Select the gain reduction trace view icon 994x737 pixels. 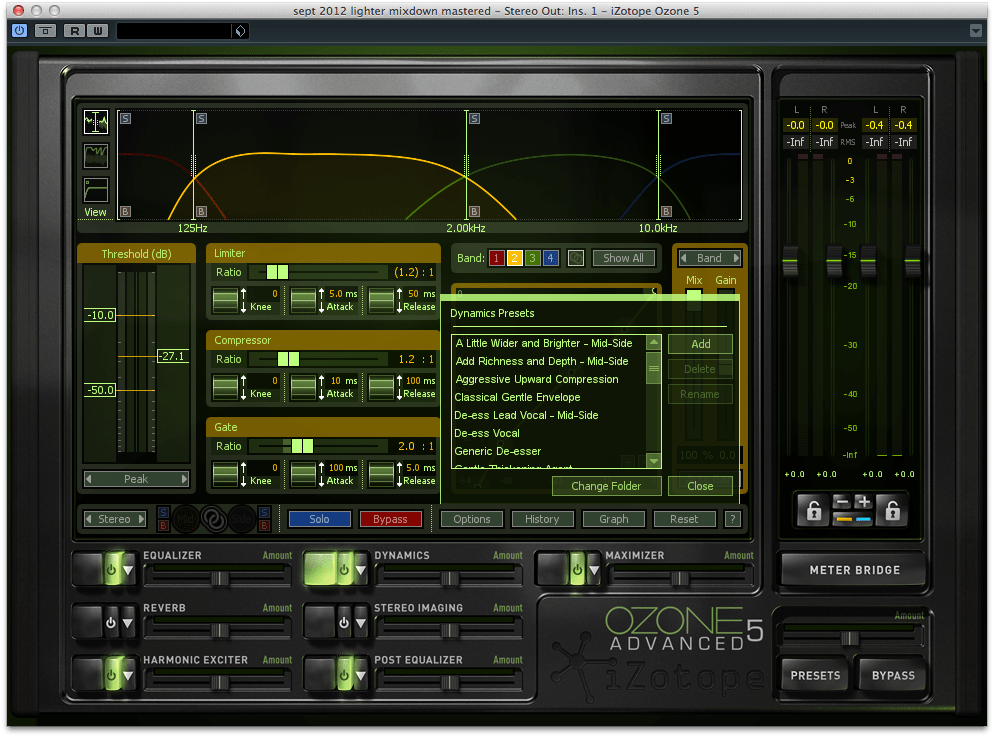point(96,156)
